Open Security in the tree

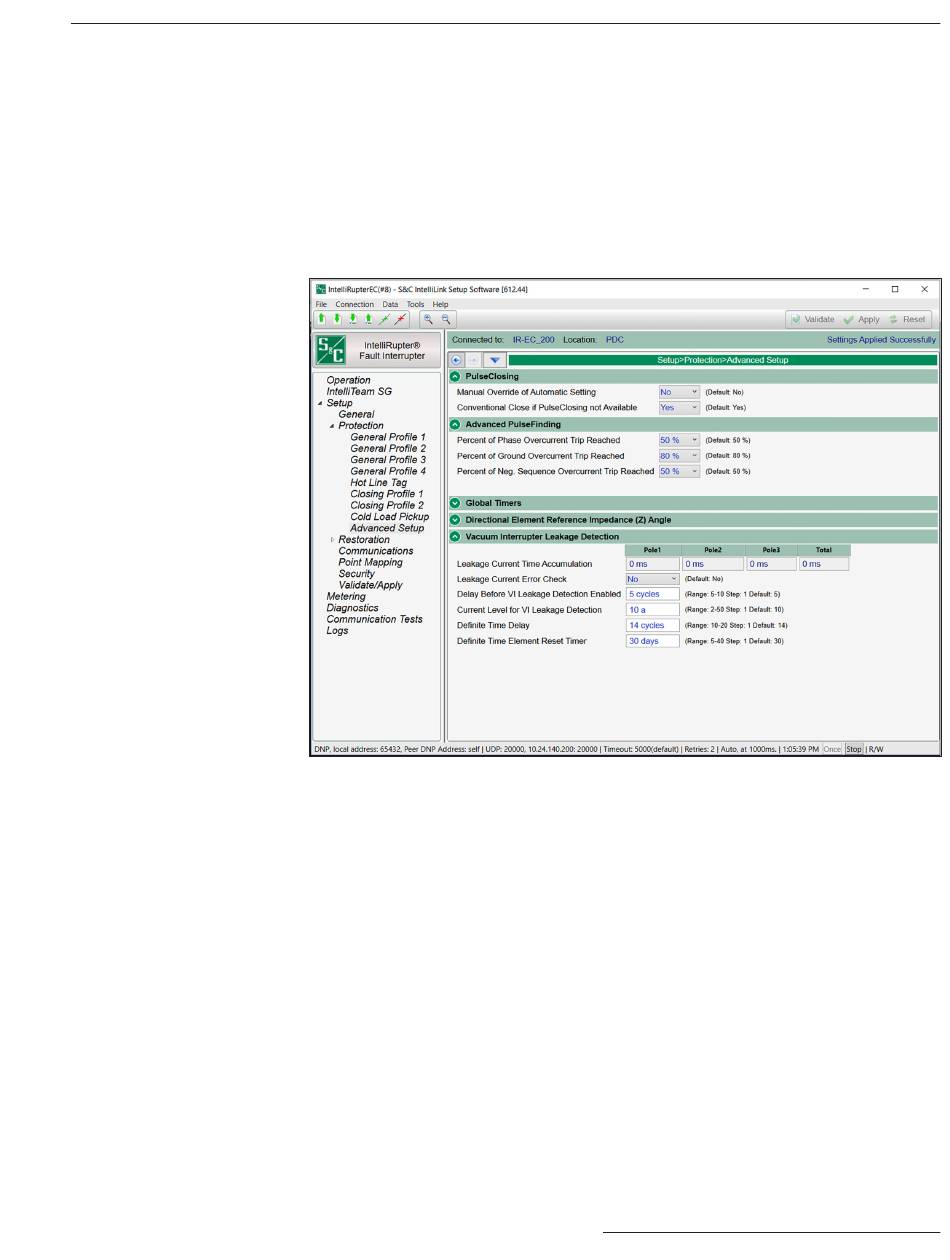tap(356, 574)
